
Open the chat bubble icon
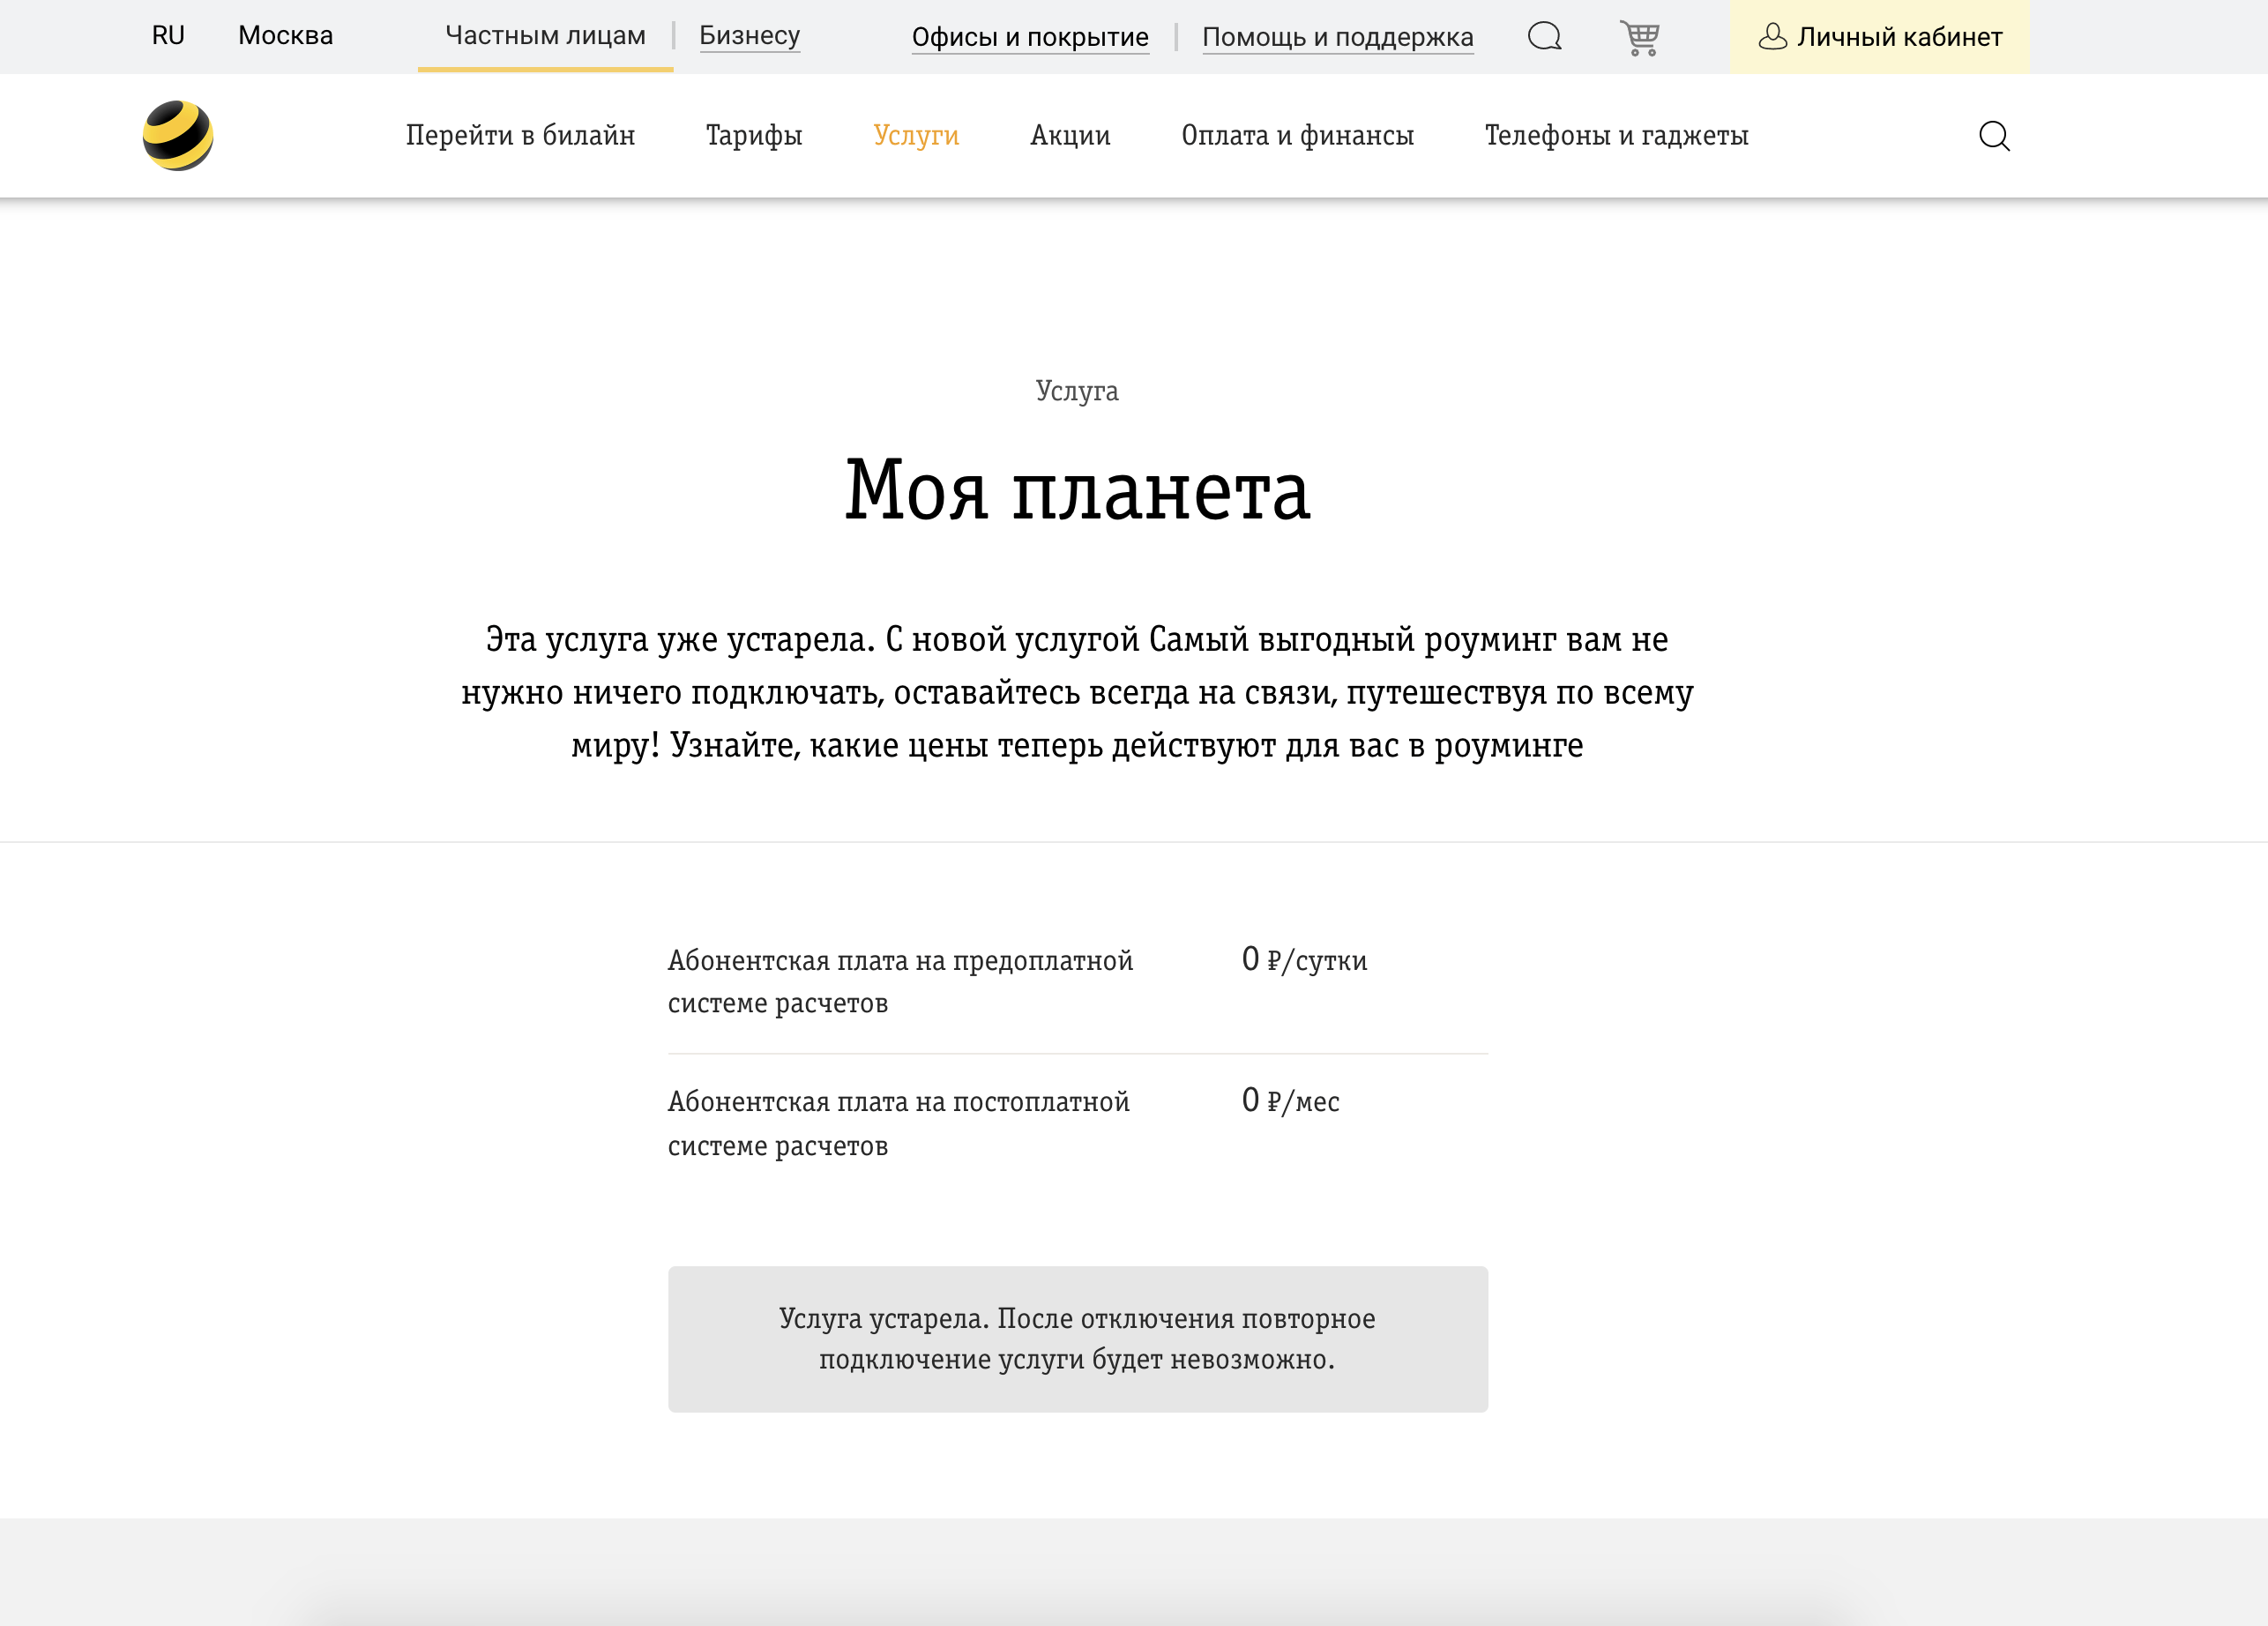pos(1544,37)
